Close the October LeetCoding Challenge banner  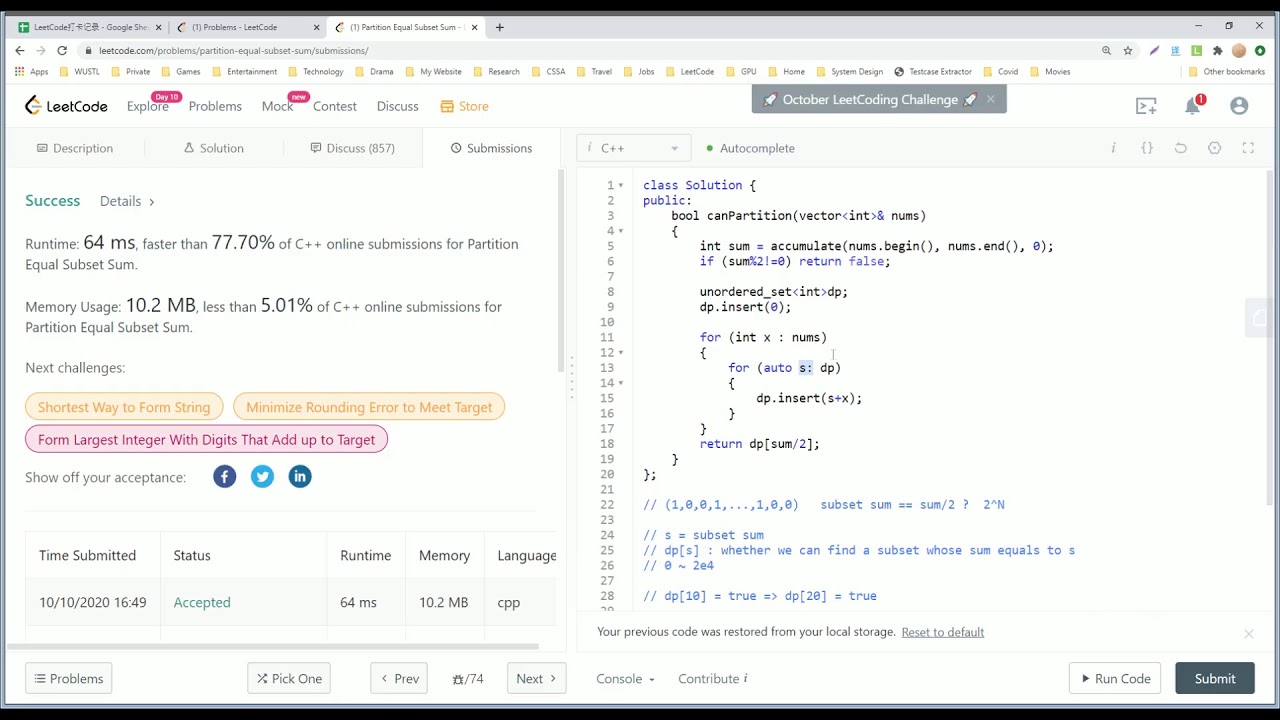pos(990,99)
